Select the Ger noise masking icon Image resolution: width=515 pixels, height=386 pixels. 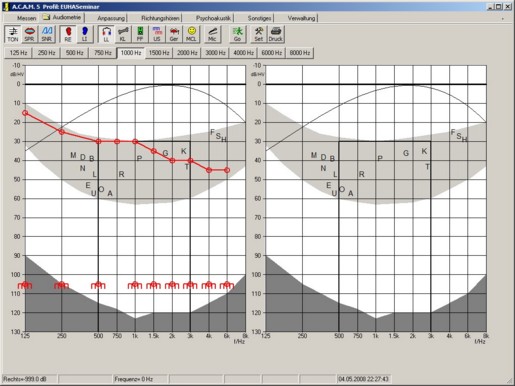tap(174, 34)
